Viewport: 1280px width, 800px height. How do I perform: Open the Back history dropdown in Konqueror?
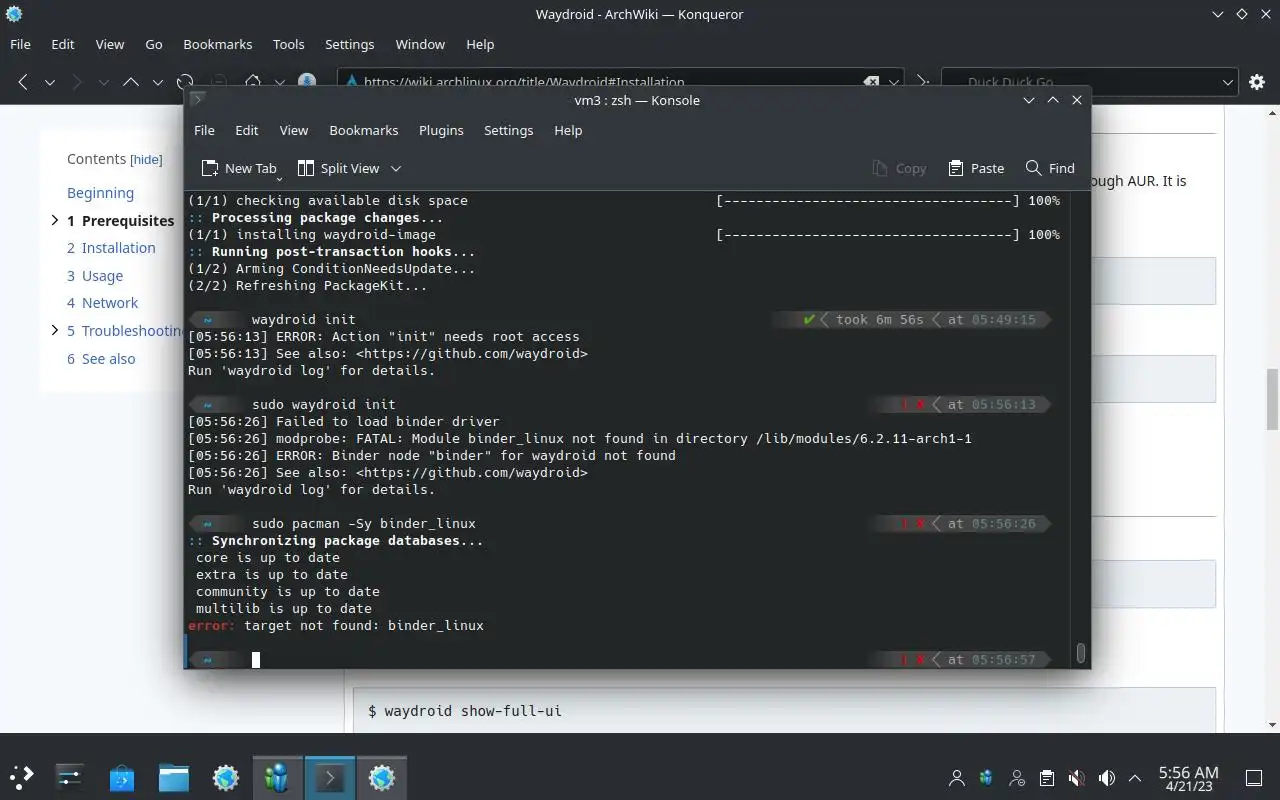49,82
